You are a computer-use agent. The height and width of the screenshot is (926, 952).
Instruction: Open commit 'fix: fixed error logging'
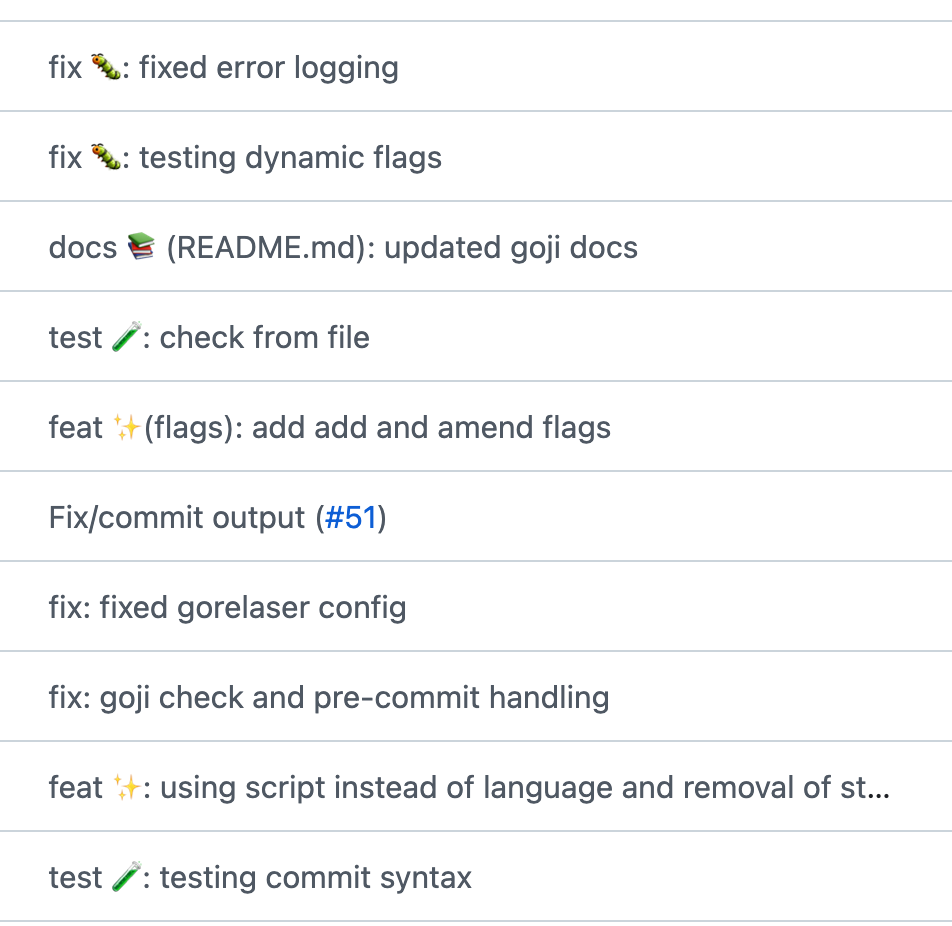point(223,67)
